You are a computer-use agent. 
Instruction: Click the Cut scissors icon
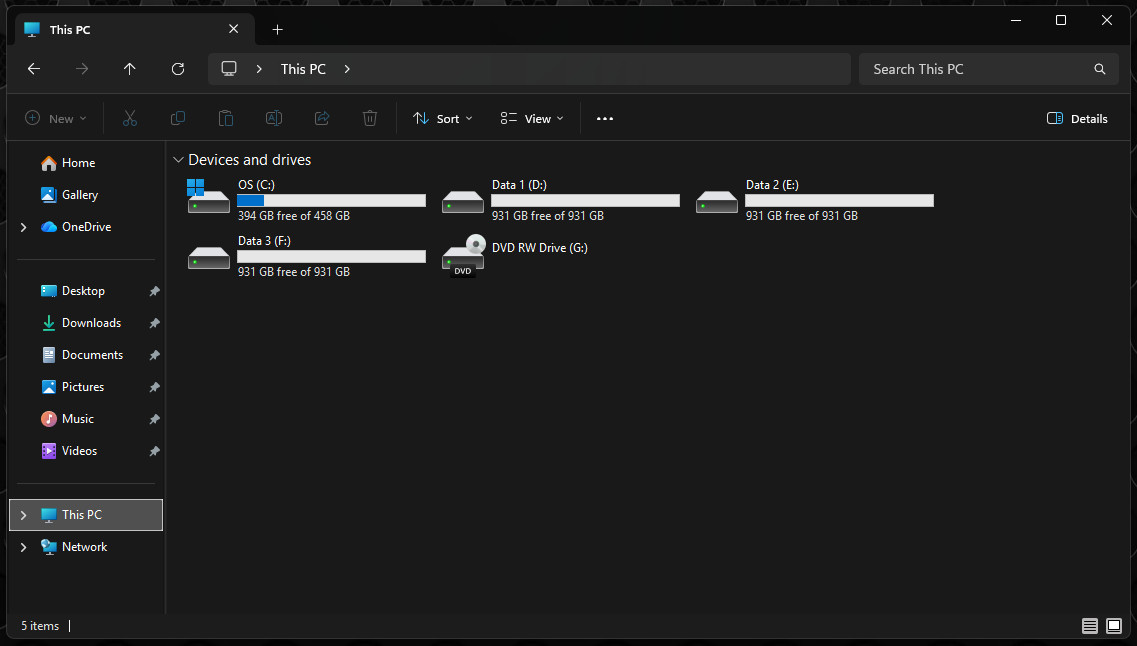tap(130, 118)
